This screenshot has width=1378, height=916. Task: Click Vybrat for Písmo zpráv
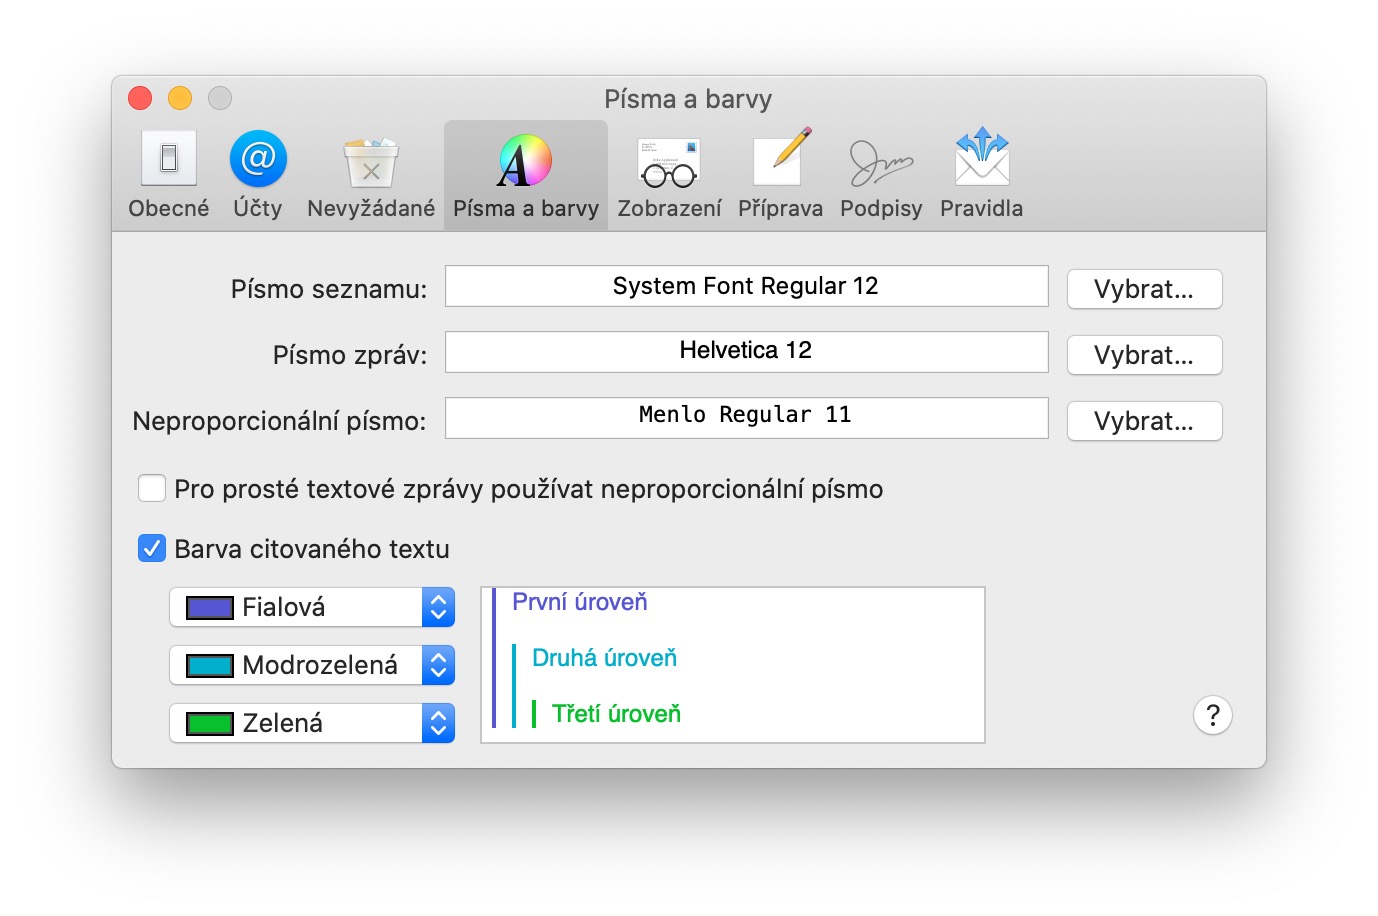pyautogui.click(x=1144, y=355)
